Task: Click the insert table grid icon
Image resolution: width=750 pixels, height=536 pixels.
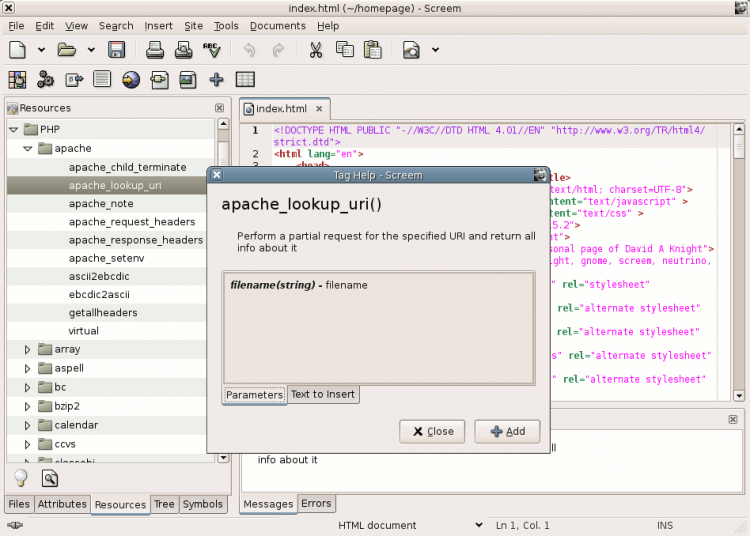Action: point(245,80)
